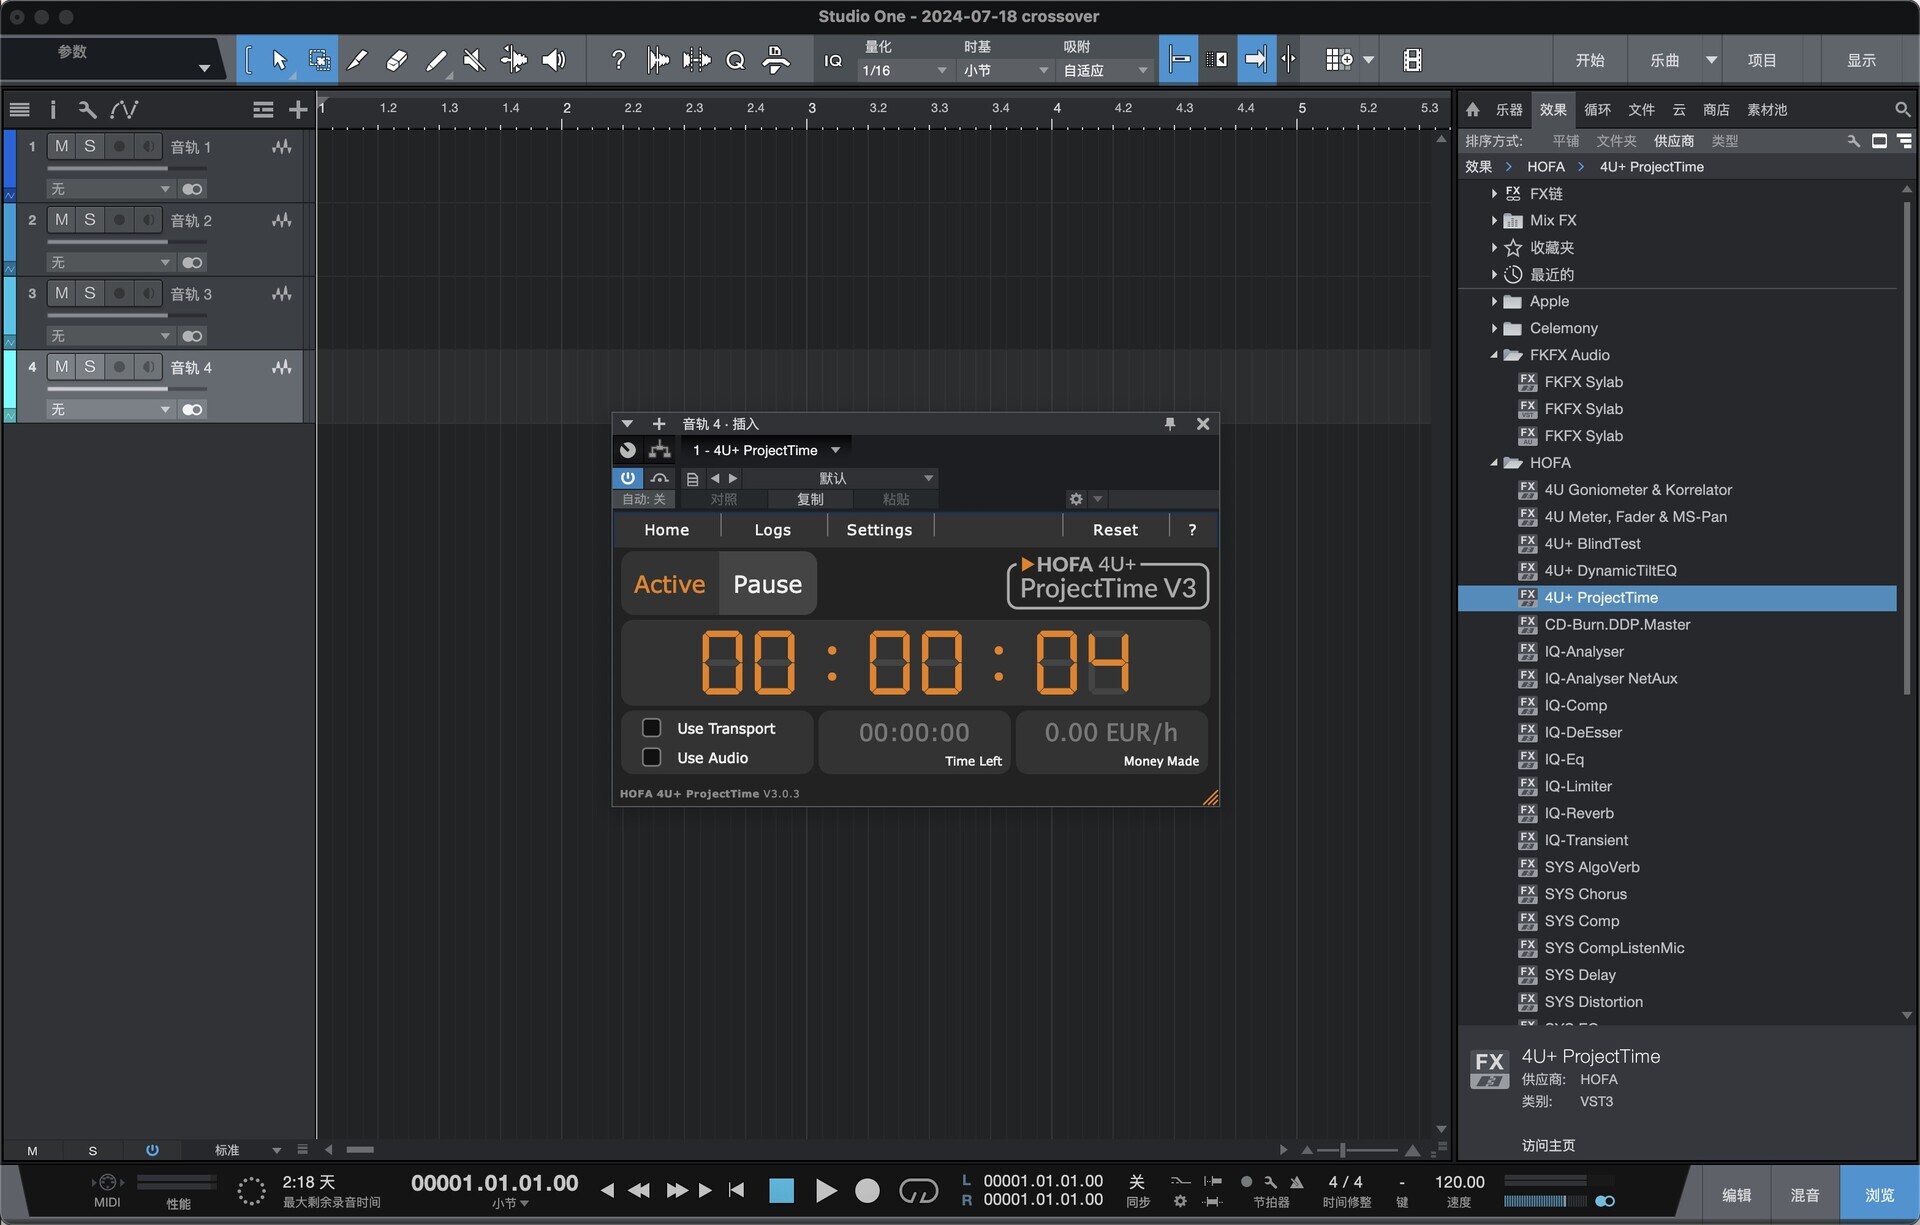1920x1225 pixels.
Task: Mute track 音轨 2
Action: click(62, 220)
